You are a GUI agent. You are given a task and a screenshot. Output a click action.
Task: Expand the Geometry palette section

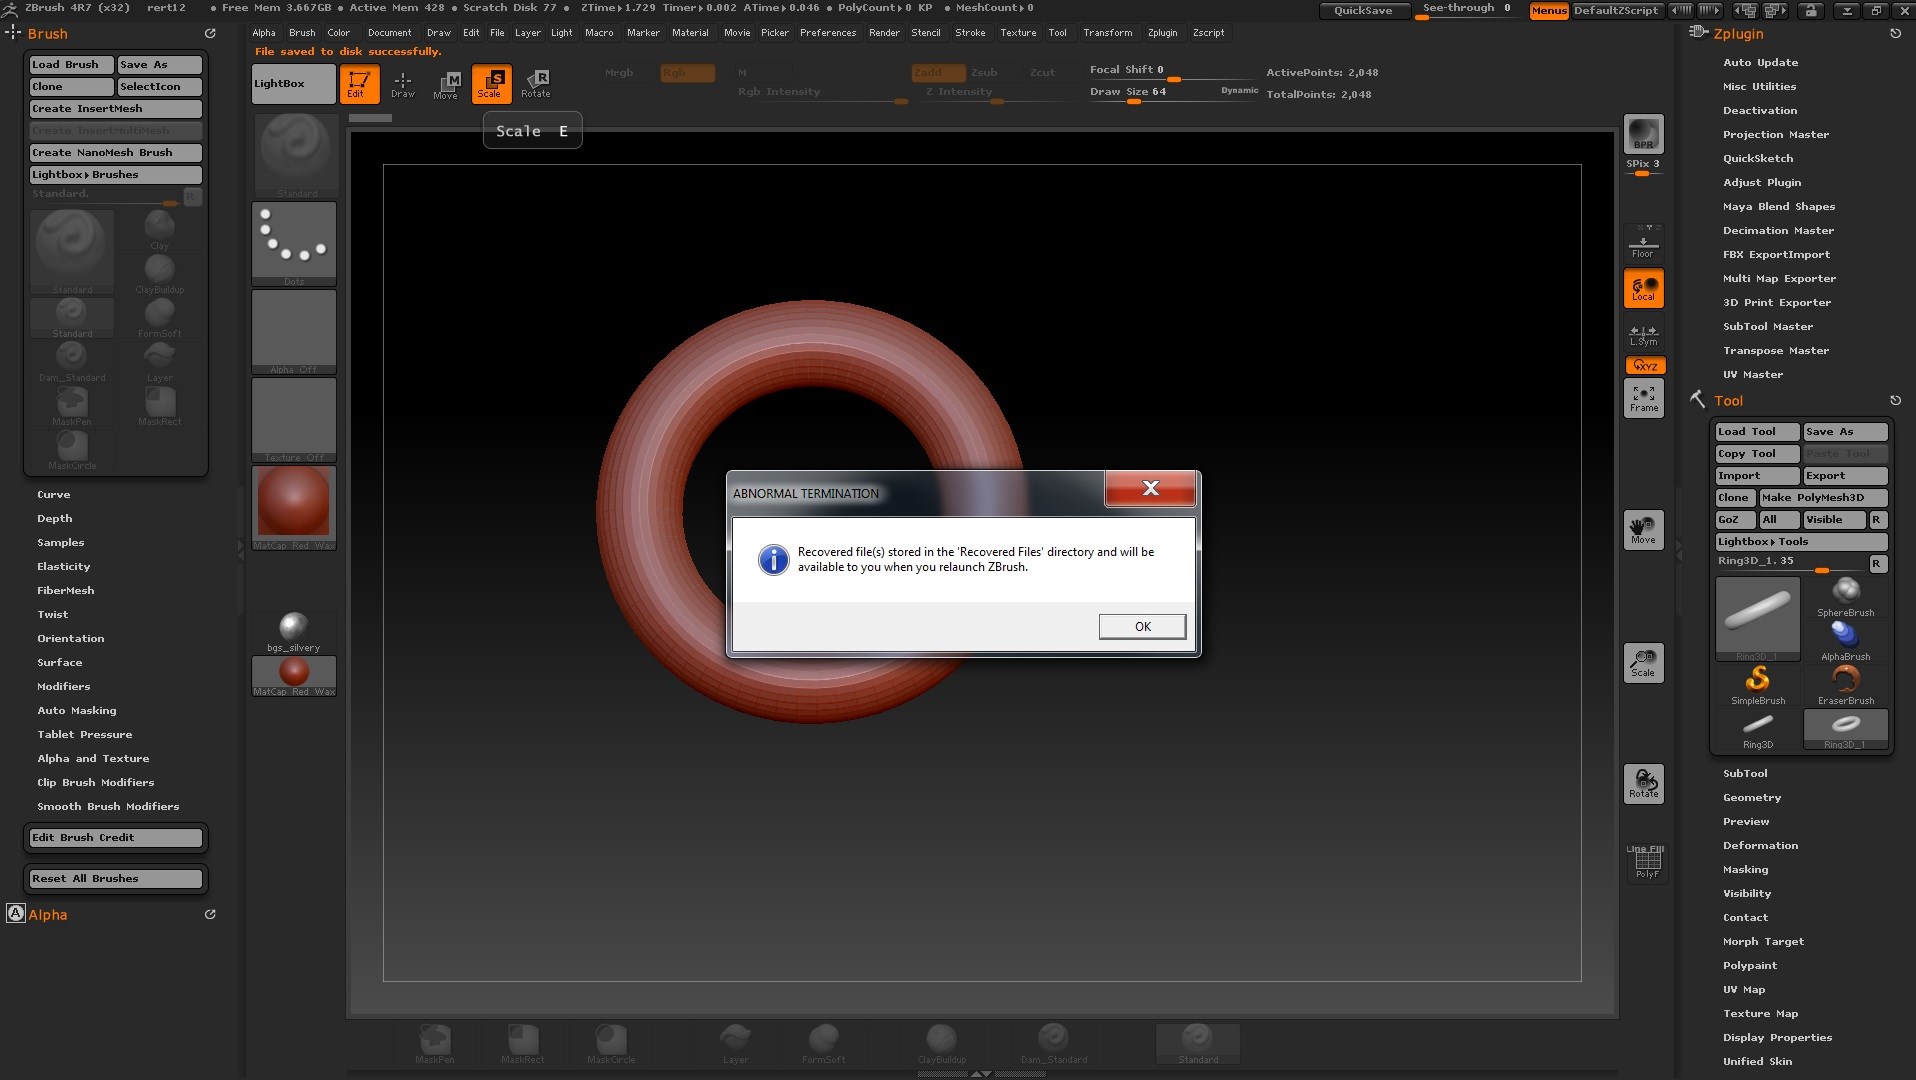coord(1752,798)
